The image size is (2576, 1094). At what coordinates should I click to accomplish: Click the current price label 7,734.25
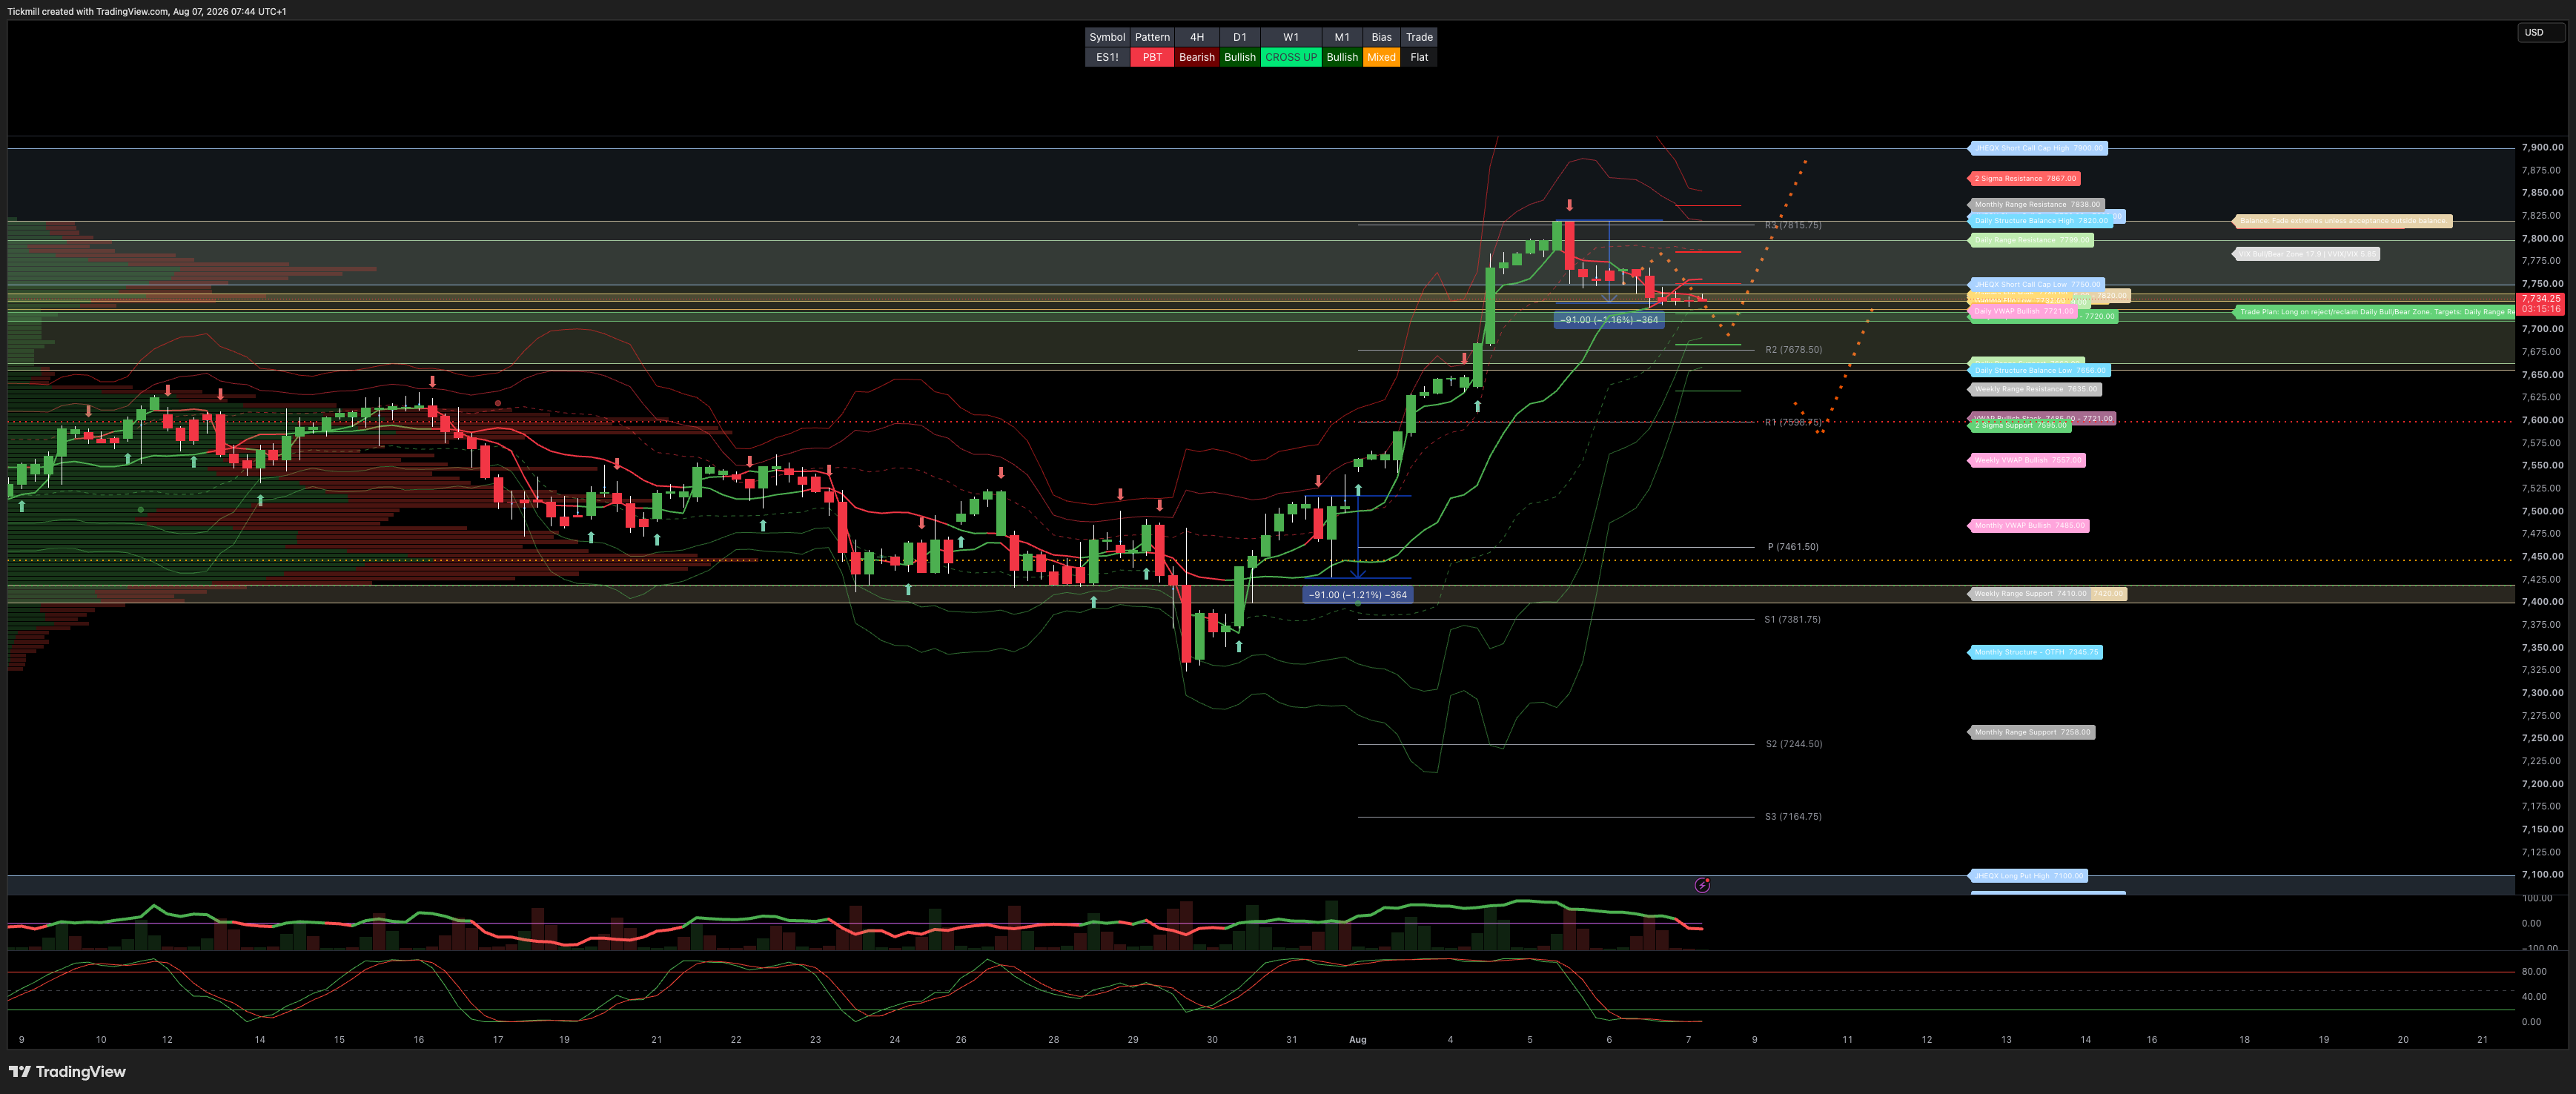(2541, 298)
